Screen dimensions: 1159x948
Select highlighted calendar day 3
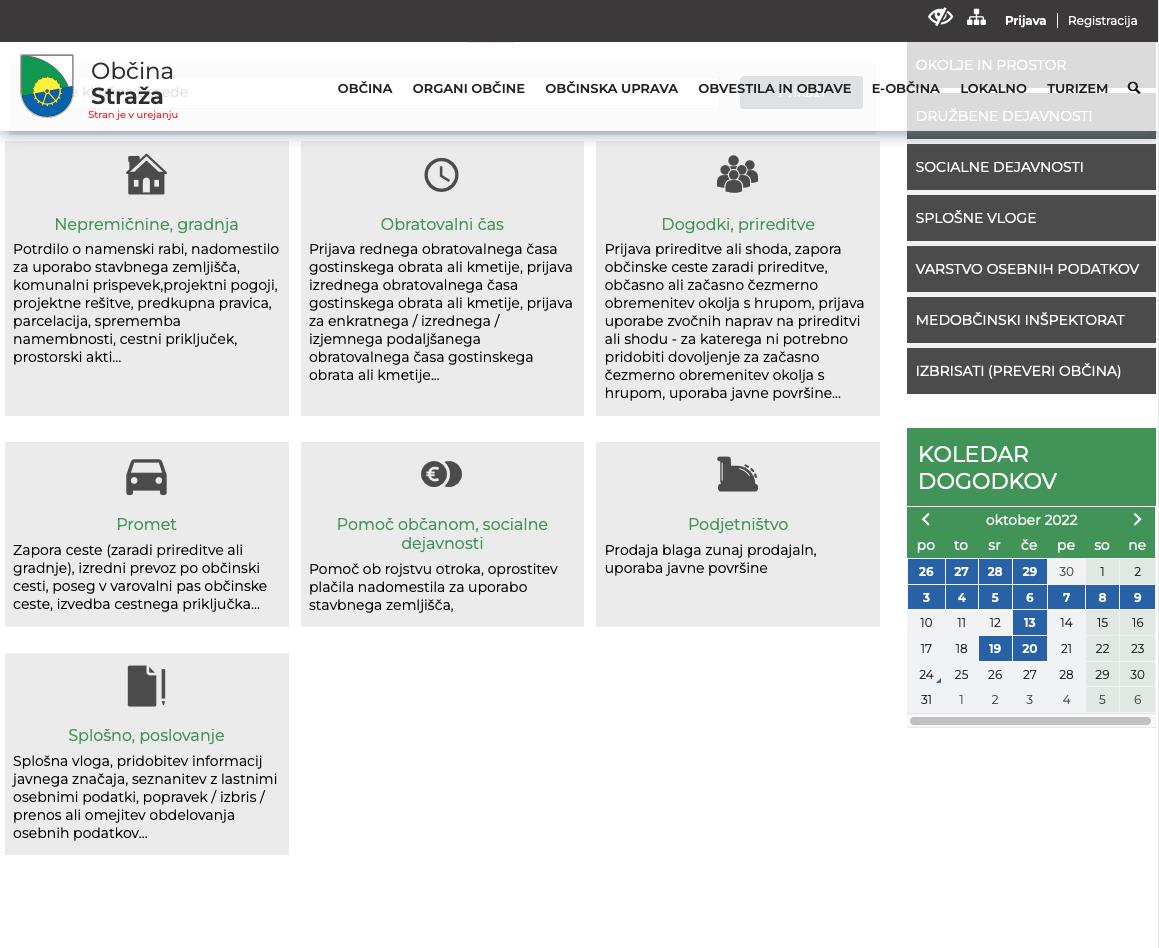[926, 597]
